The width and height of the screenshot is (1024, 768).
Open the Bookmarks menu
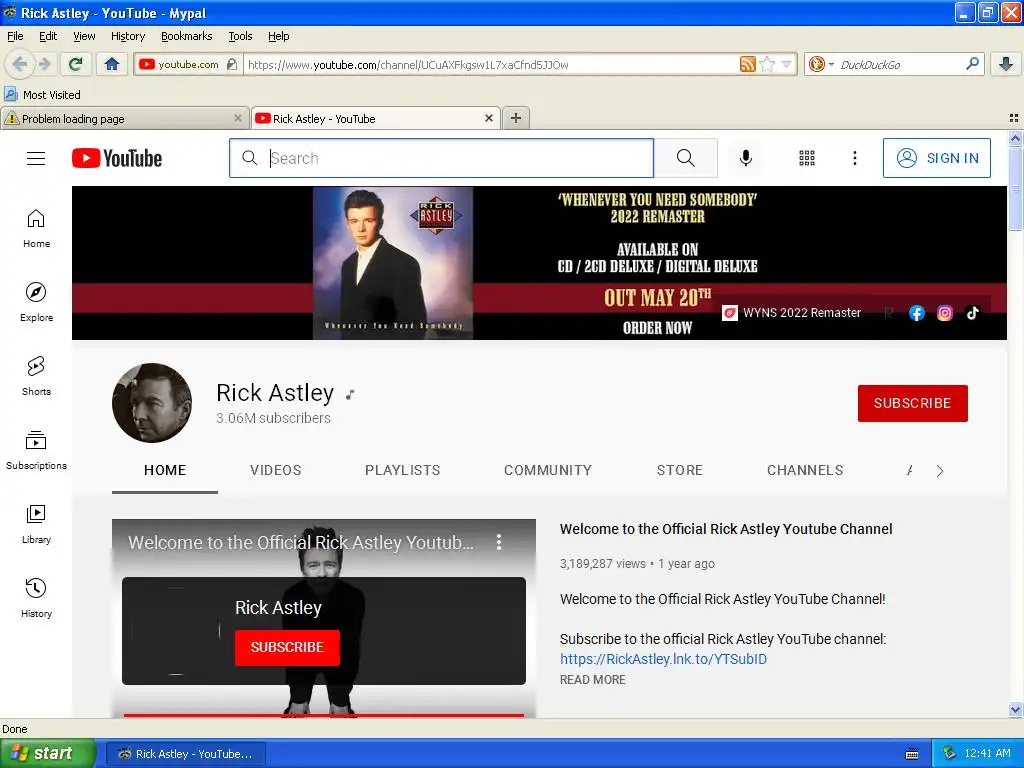pos(186,36)
